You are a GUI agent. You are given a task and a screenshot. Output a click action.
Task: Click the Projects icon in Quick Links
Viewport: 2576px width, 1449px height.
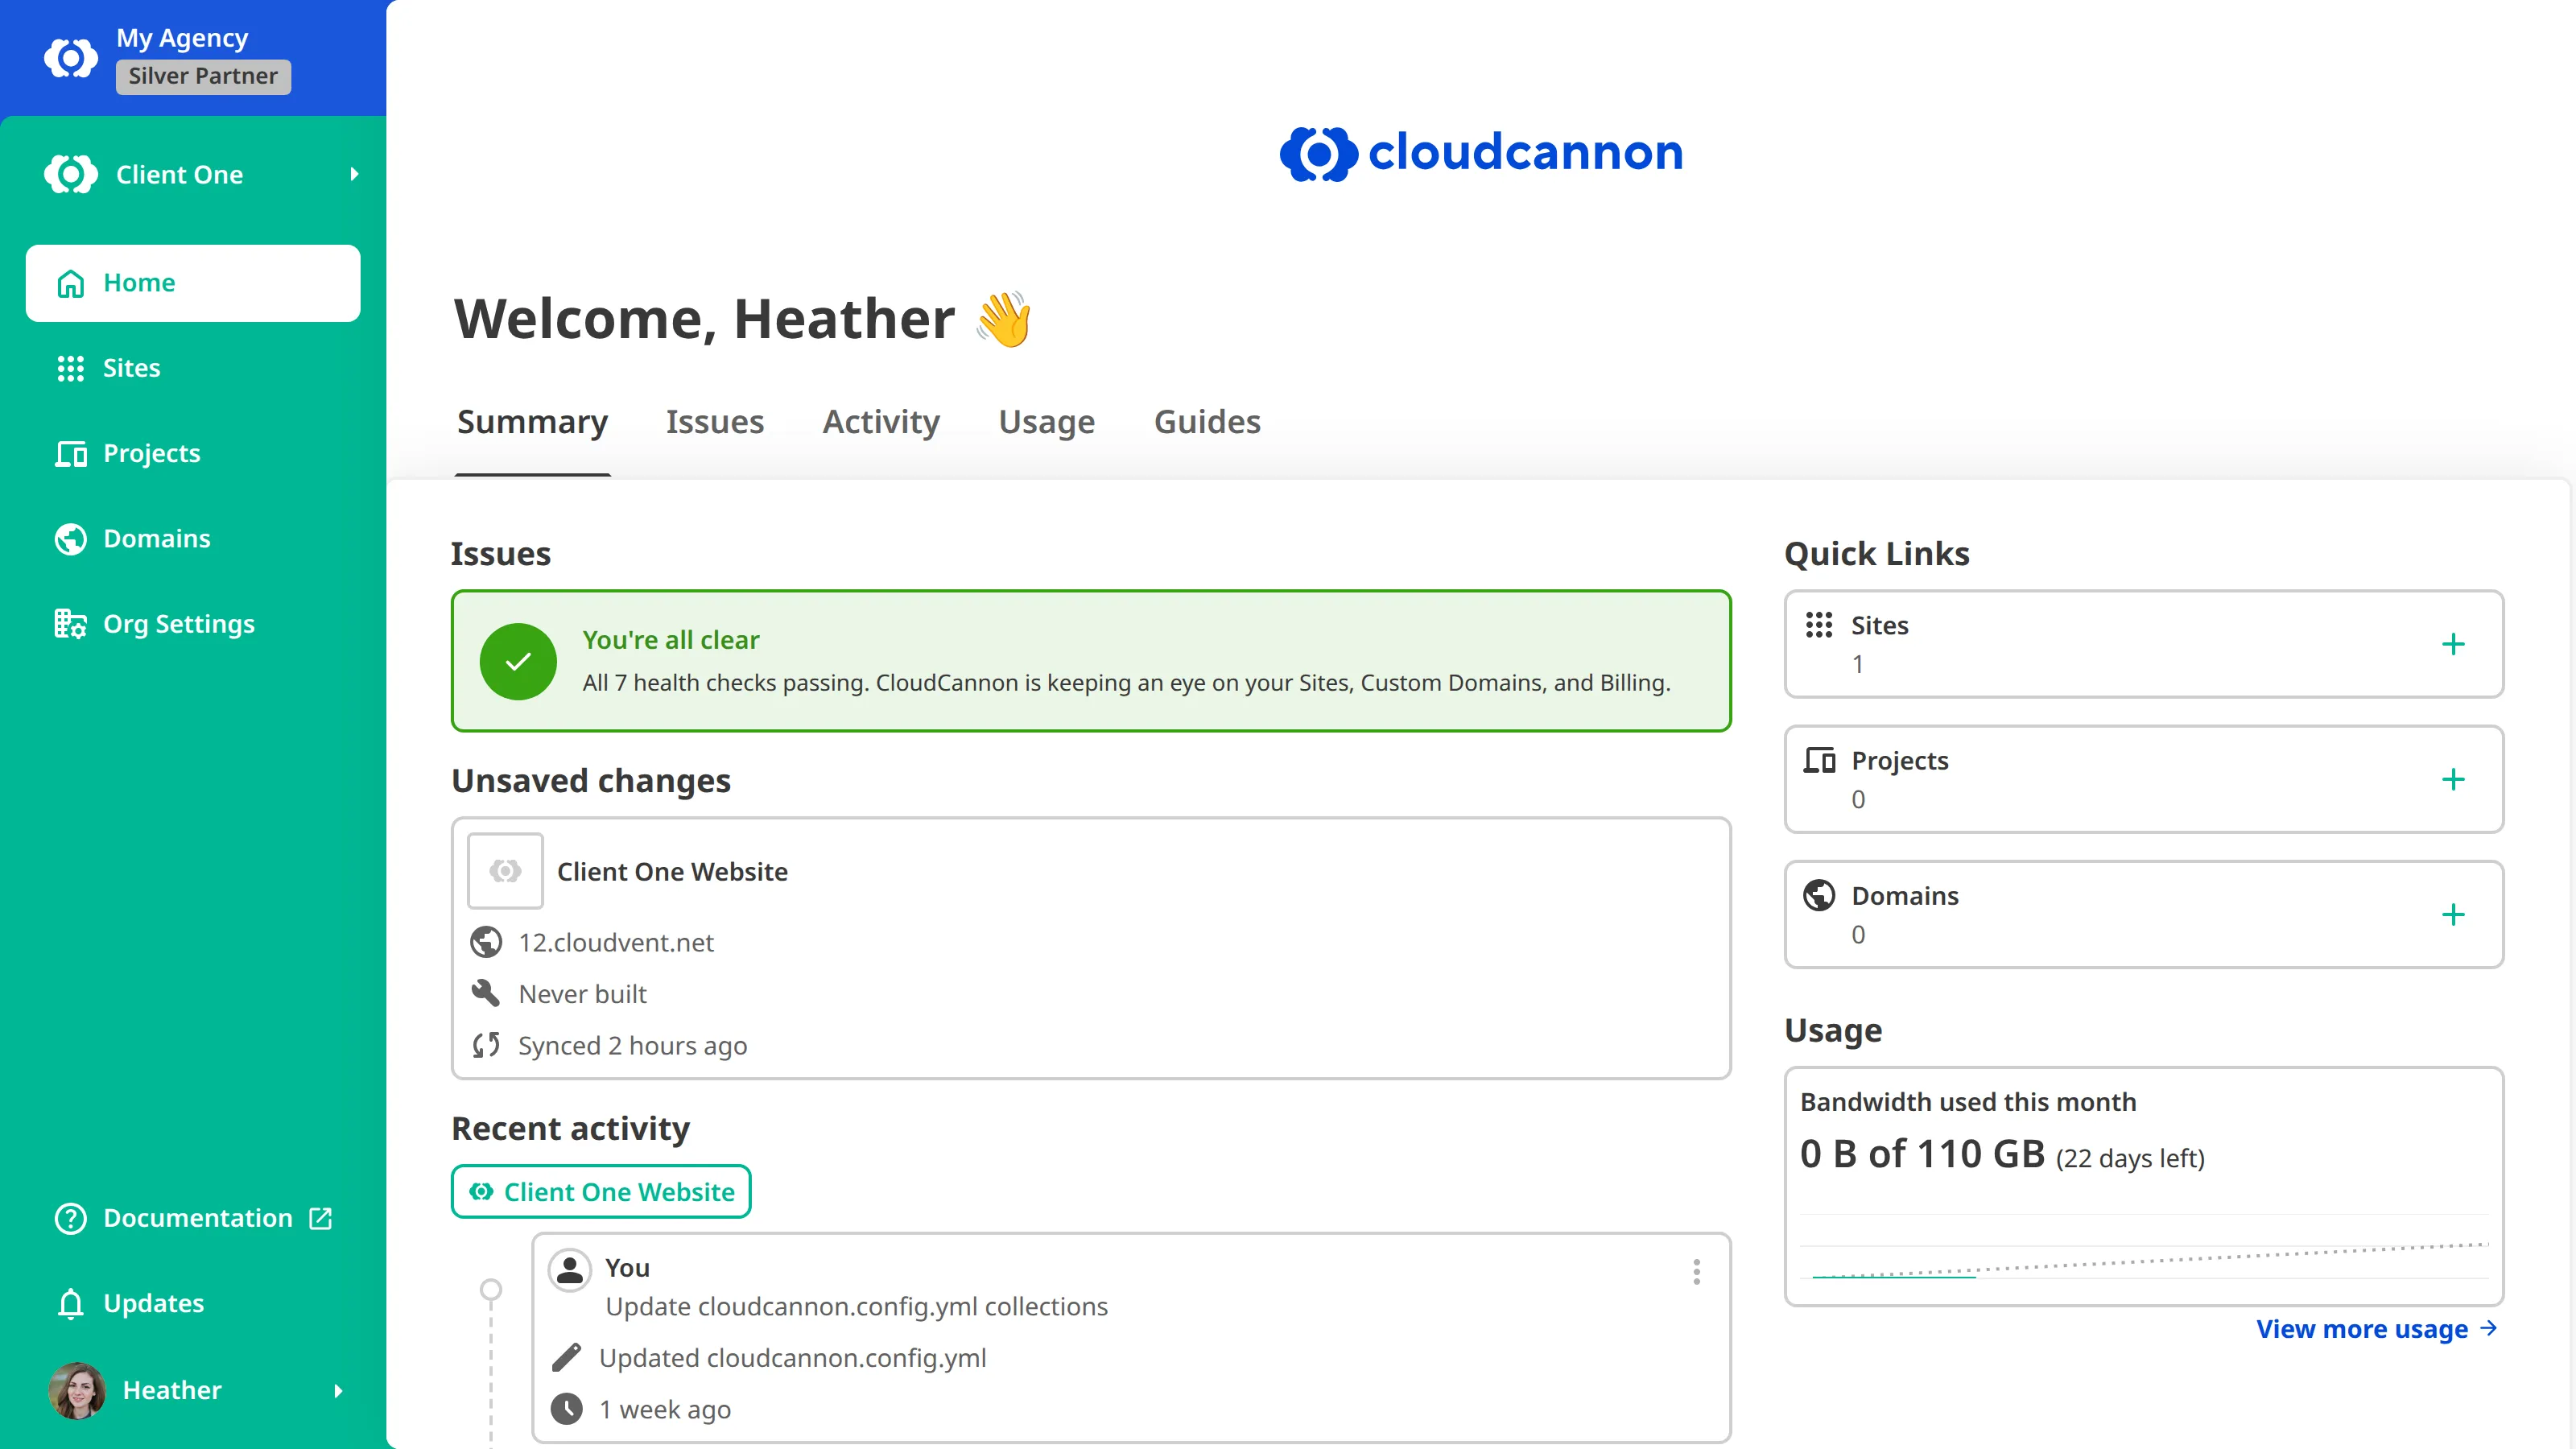click(1819, 760)
